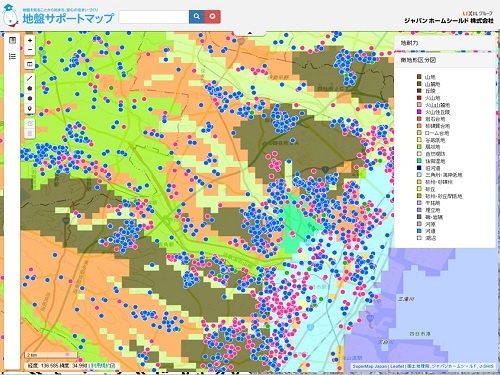Click the 湖沼 legend label

coord(430,238)
